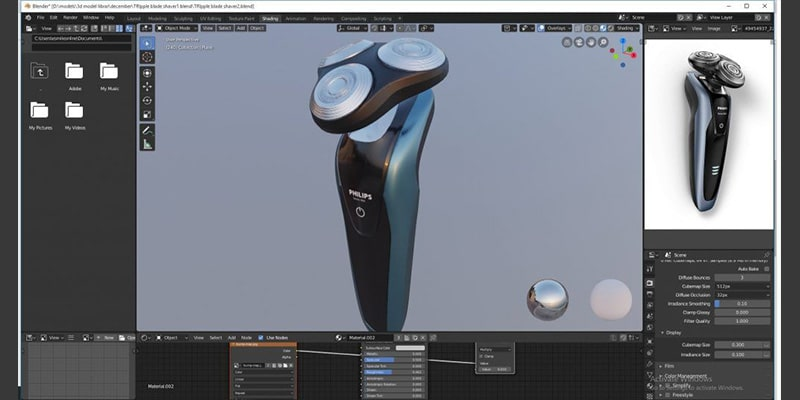The width and height of the screenshot is (800, 400).
Task: Click the zoom magnifier navigation icon
Action: (x=603, y=42)
